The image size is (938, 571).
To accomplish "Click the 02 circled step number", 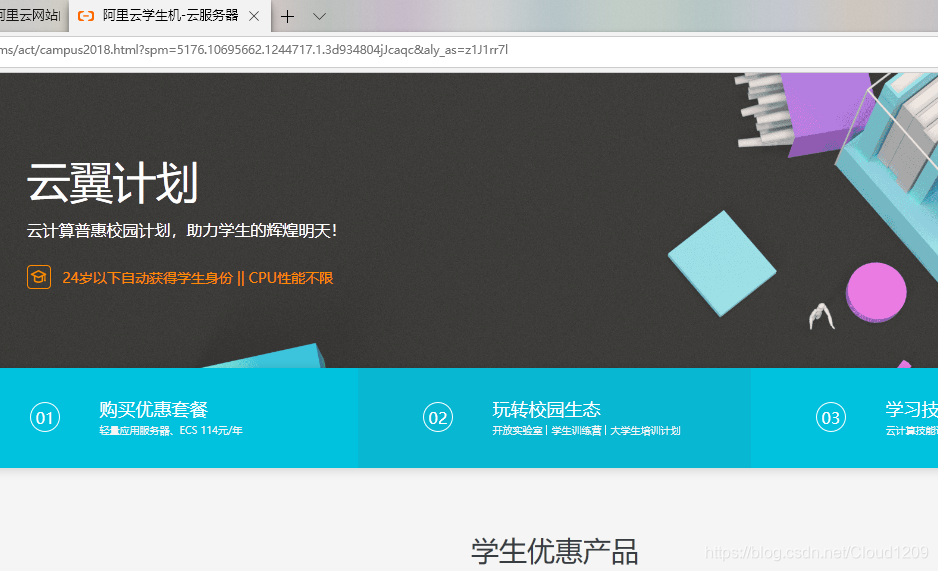I will [438, 418].
